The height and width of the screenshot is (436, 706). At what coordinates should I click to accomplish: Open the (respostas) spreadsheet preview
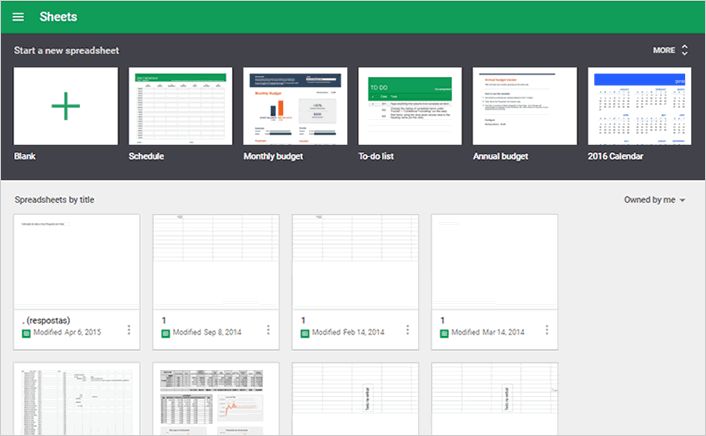[x=77, y=262]
